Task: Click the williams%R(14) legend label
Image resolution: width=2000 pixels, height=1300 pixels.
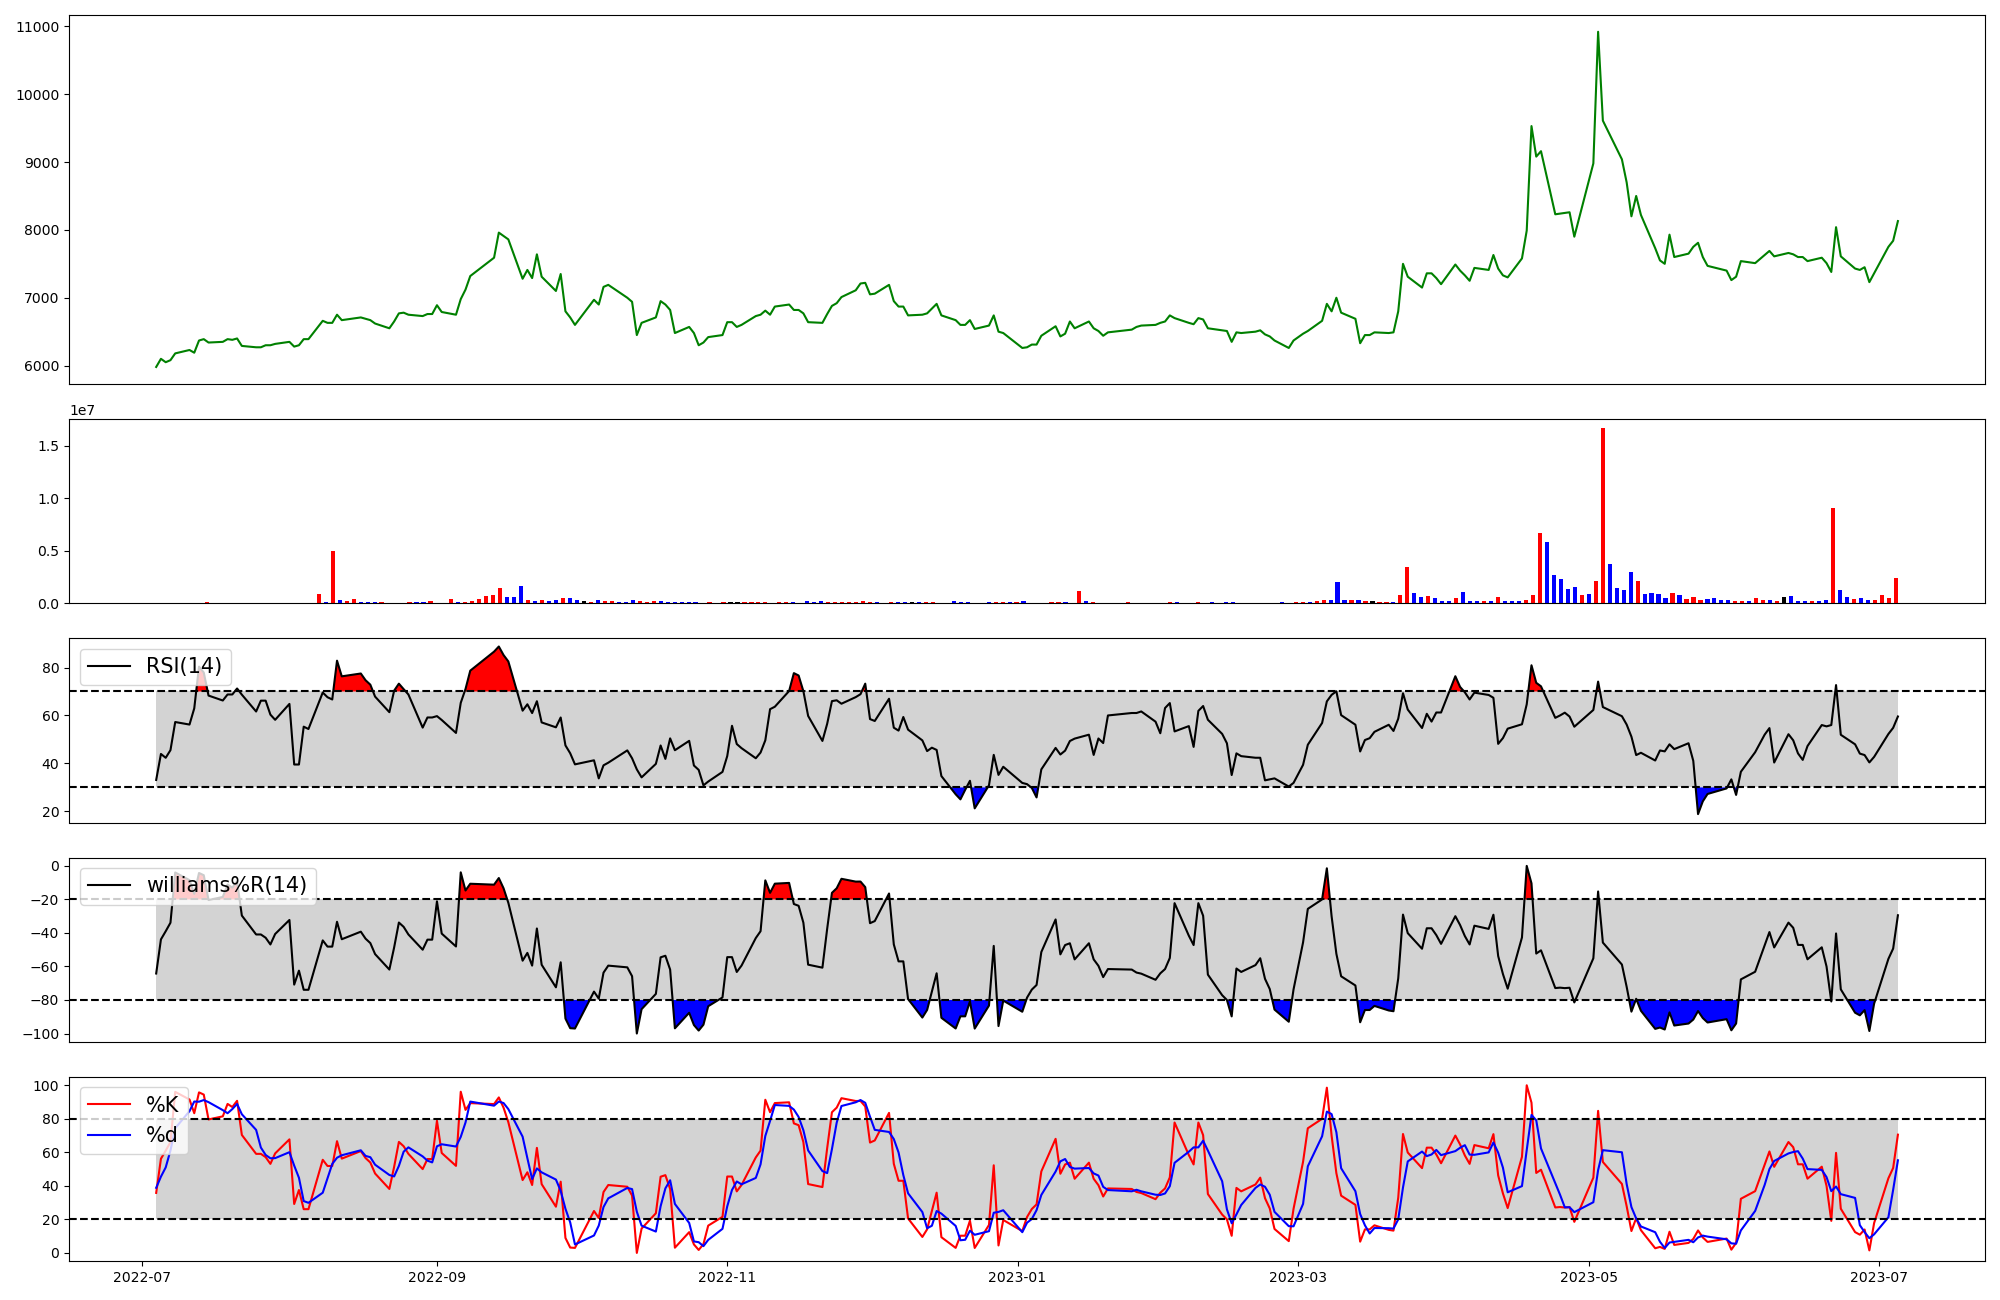Action: coord(226,885)
